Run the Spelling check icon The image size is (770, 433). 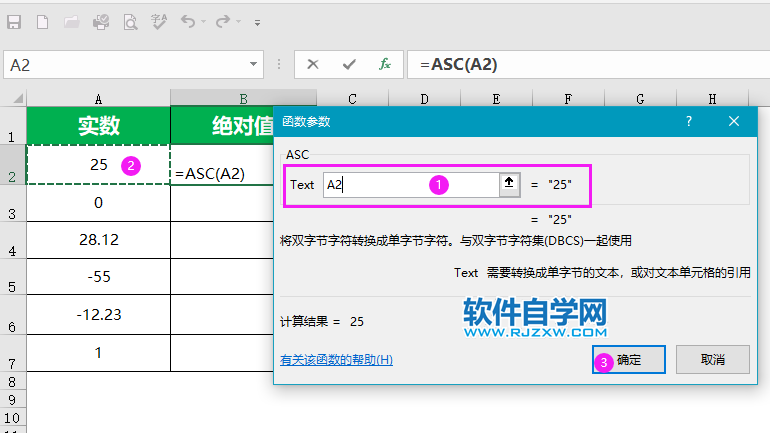coord(159,21)
